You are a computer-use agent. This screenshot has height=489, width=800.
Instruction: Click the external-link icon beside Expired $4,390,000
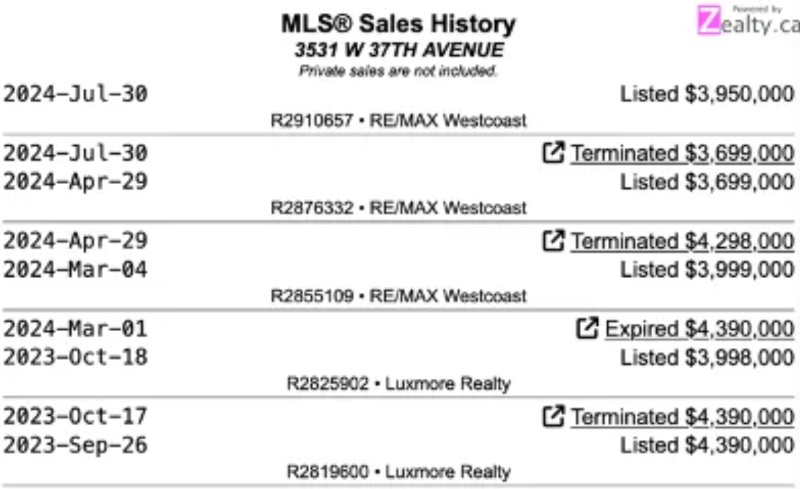(588, 328)
